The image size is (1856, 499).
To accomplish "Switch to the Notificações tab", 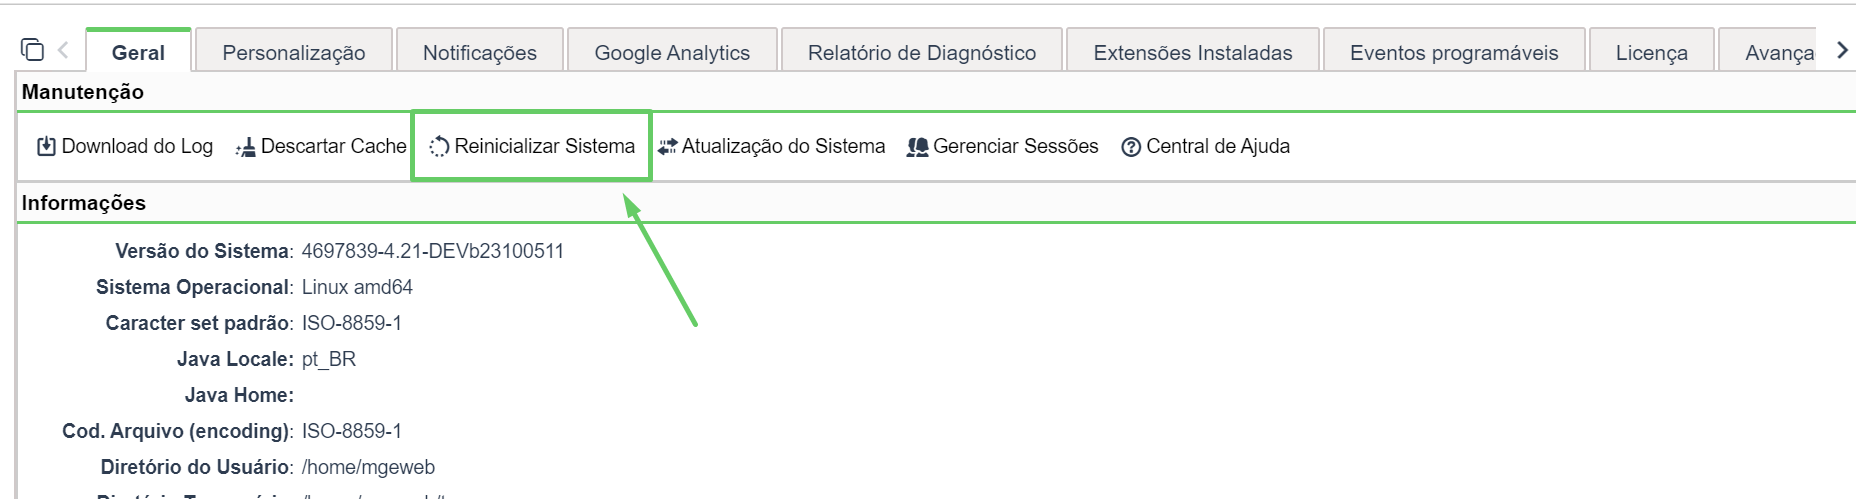I will pyautogui.click(x=480, y=52).
